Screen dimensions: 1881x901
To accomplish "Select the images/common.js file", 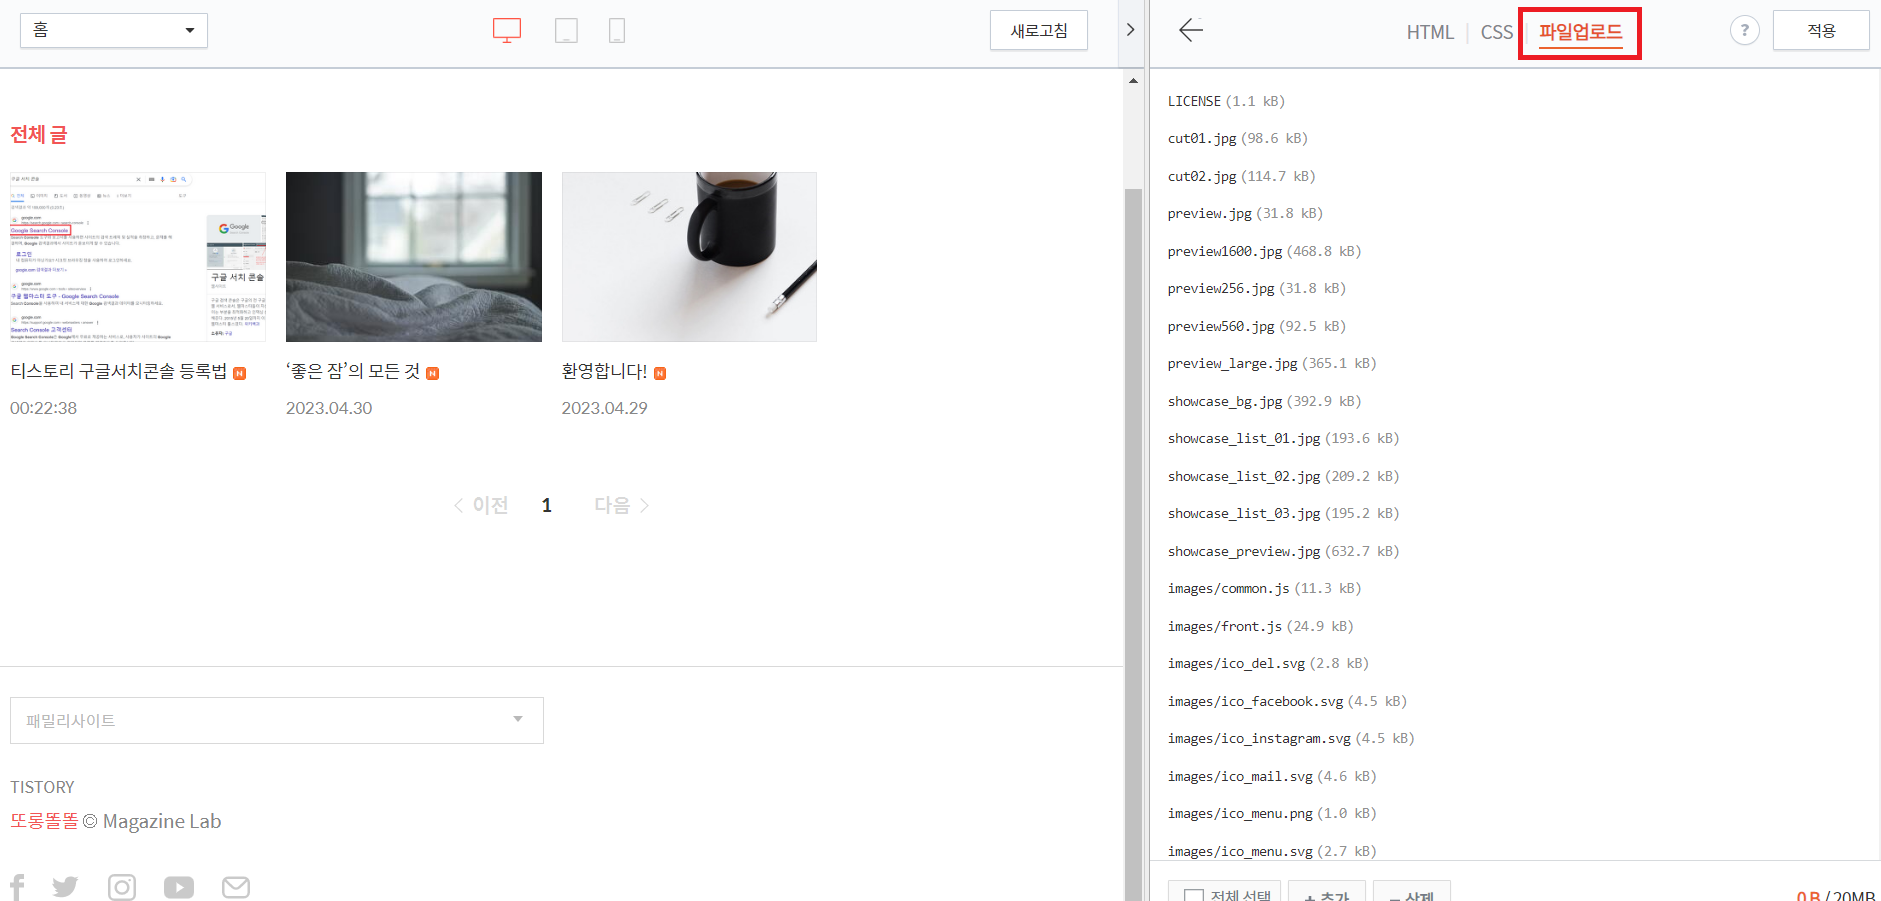I will [1264, 588].
